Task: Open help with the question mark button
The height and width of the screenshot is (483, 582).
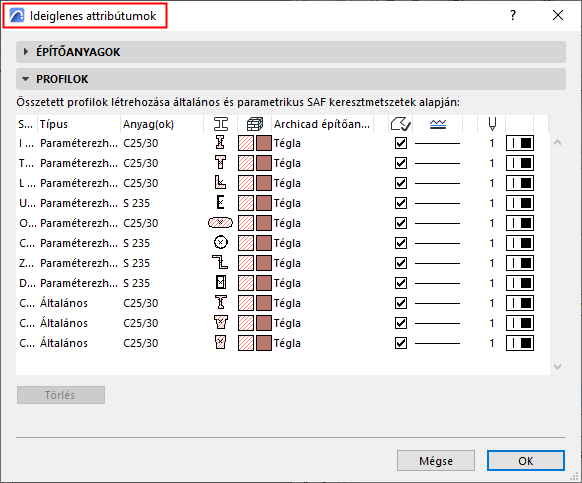Action: tap(513, 16)
